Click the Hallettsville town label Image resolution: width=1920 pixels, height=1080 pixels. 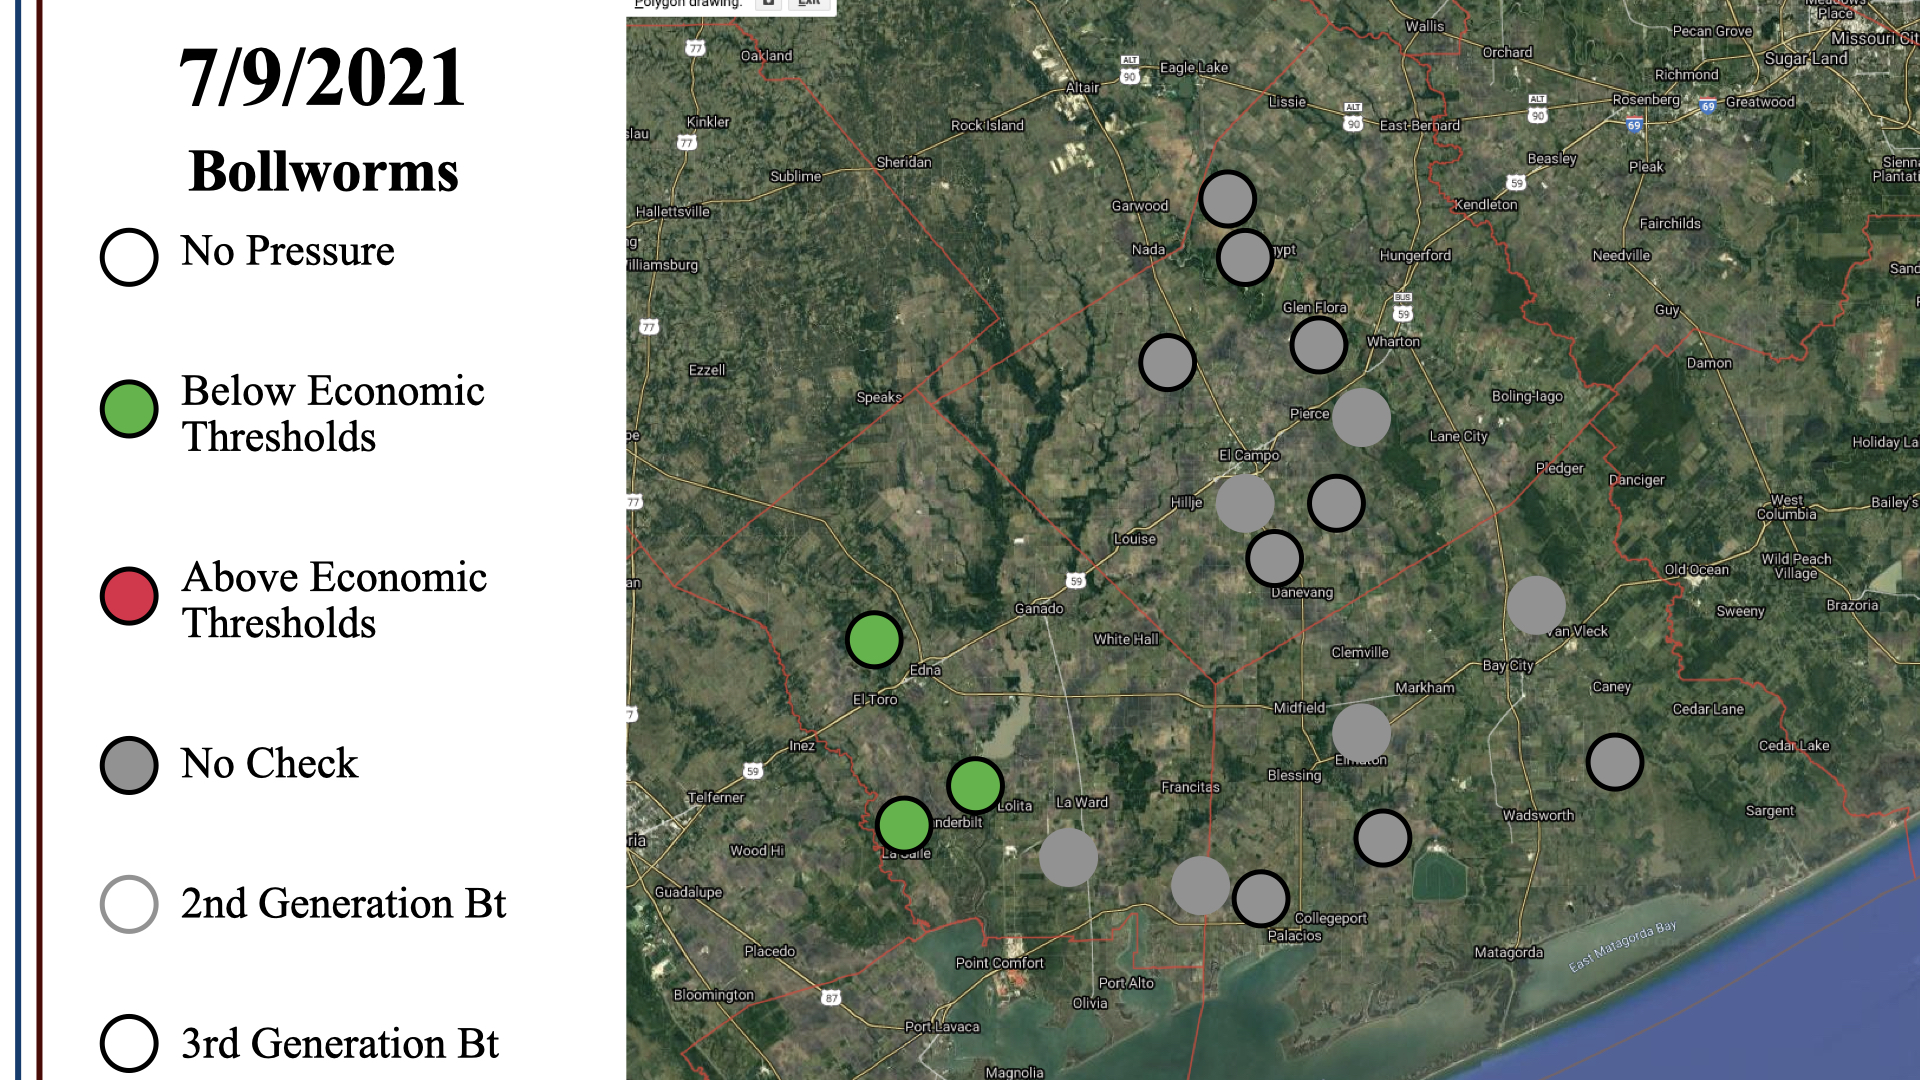tap(673, 212)
